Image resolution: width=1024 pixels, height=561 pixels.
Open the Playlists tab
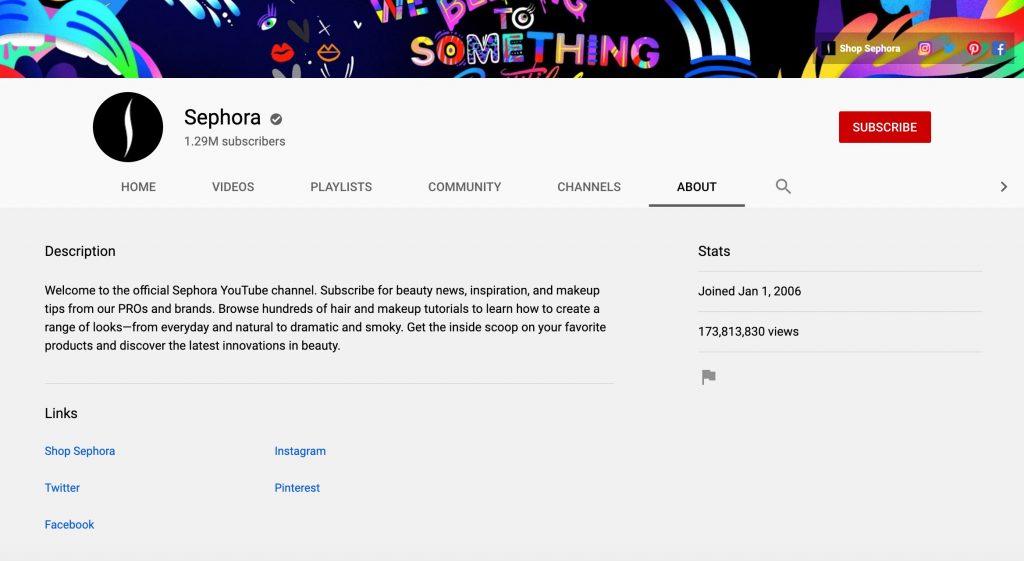(341, 187)
